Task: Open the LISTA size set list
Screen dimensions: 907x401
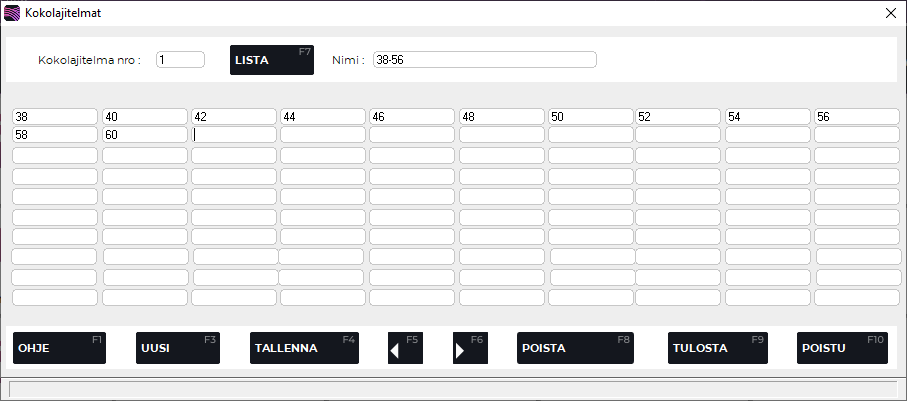Action: pos(271,60)
